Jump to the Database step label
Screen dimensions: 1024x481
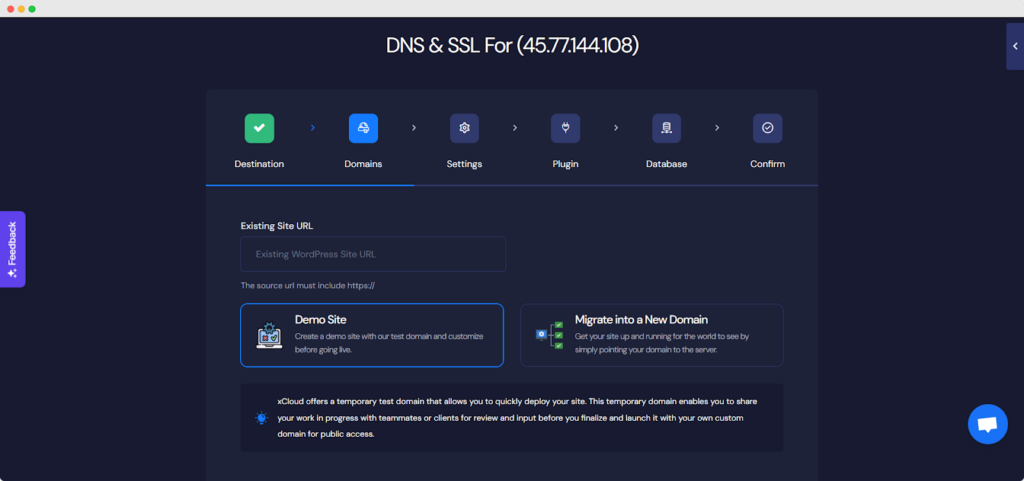666,164
